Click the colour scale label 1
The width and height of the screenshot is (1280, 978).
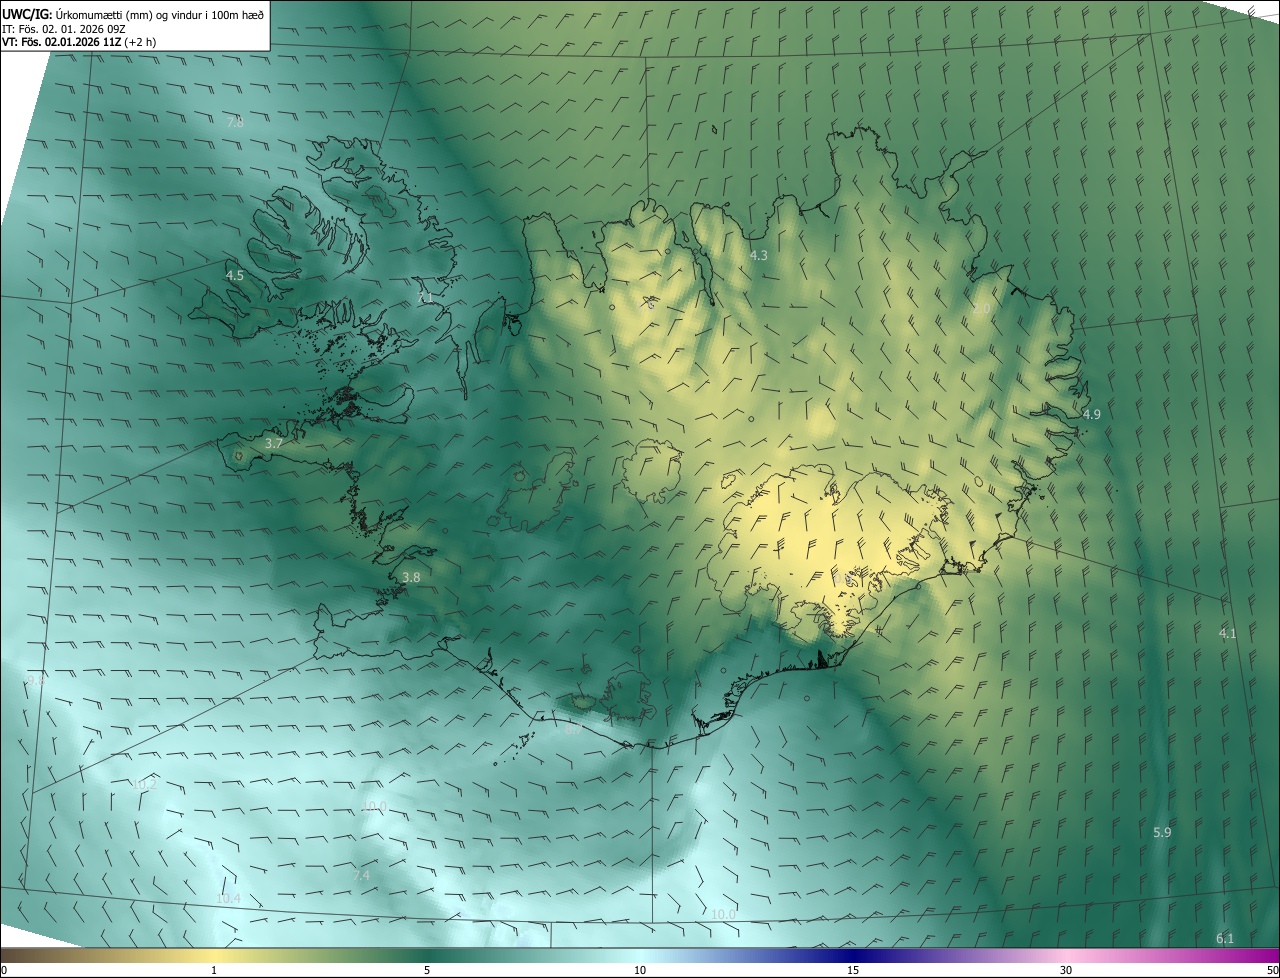pos(214,970)
